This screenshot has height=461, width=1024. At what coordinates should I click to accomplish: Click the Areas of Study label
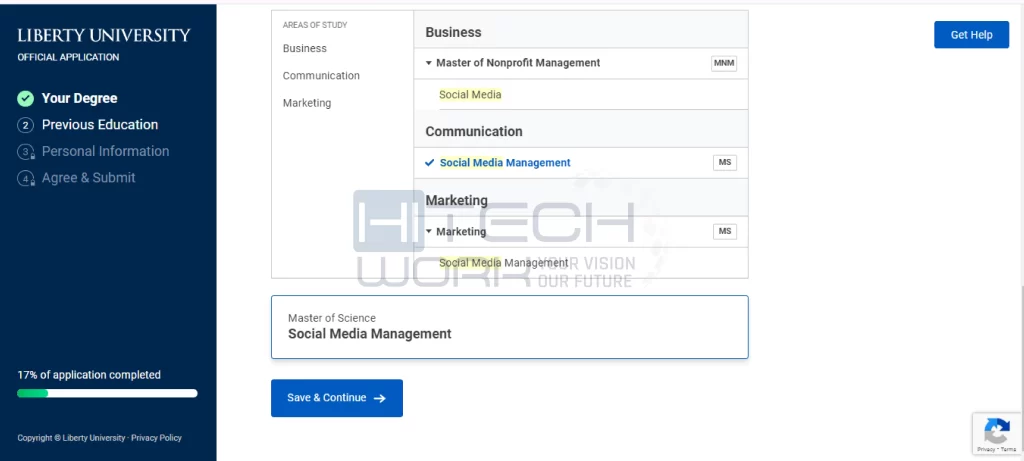(315, 25)
